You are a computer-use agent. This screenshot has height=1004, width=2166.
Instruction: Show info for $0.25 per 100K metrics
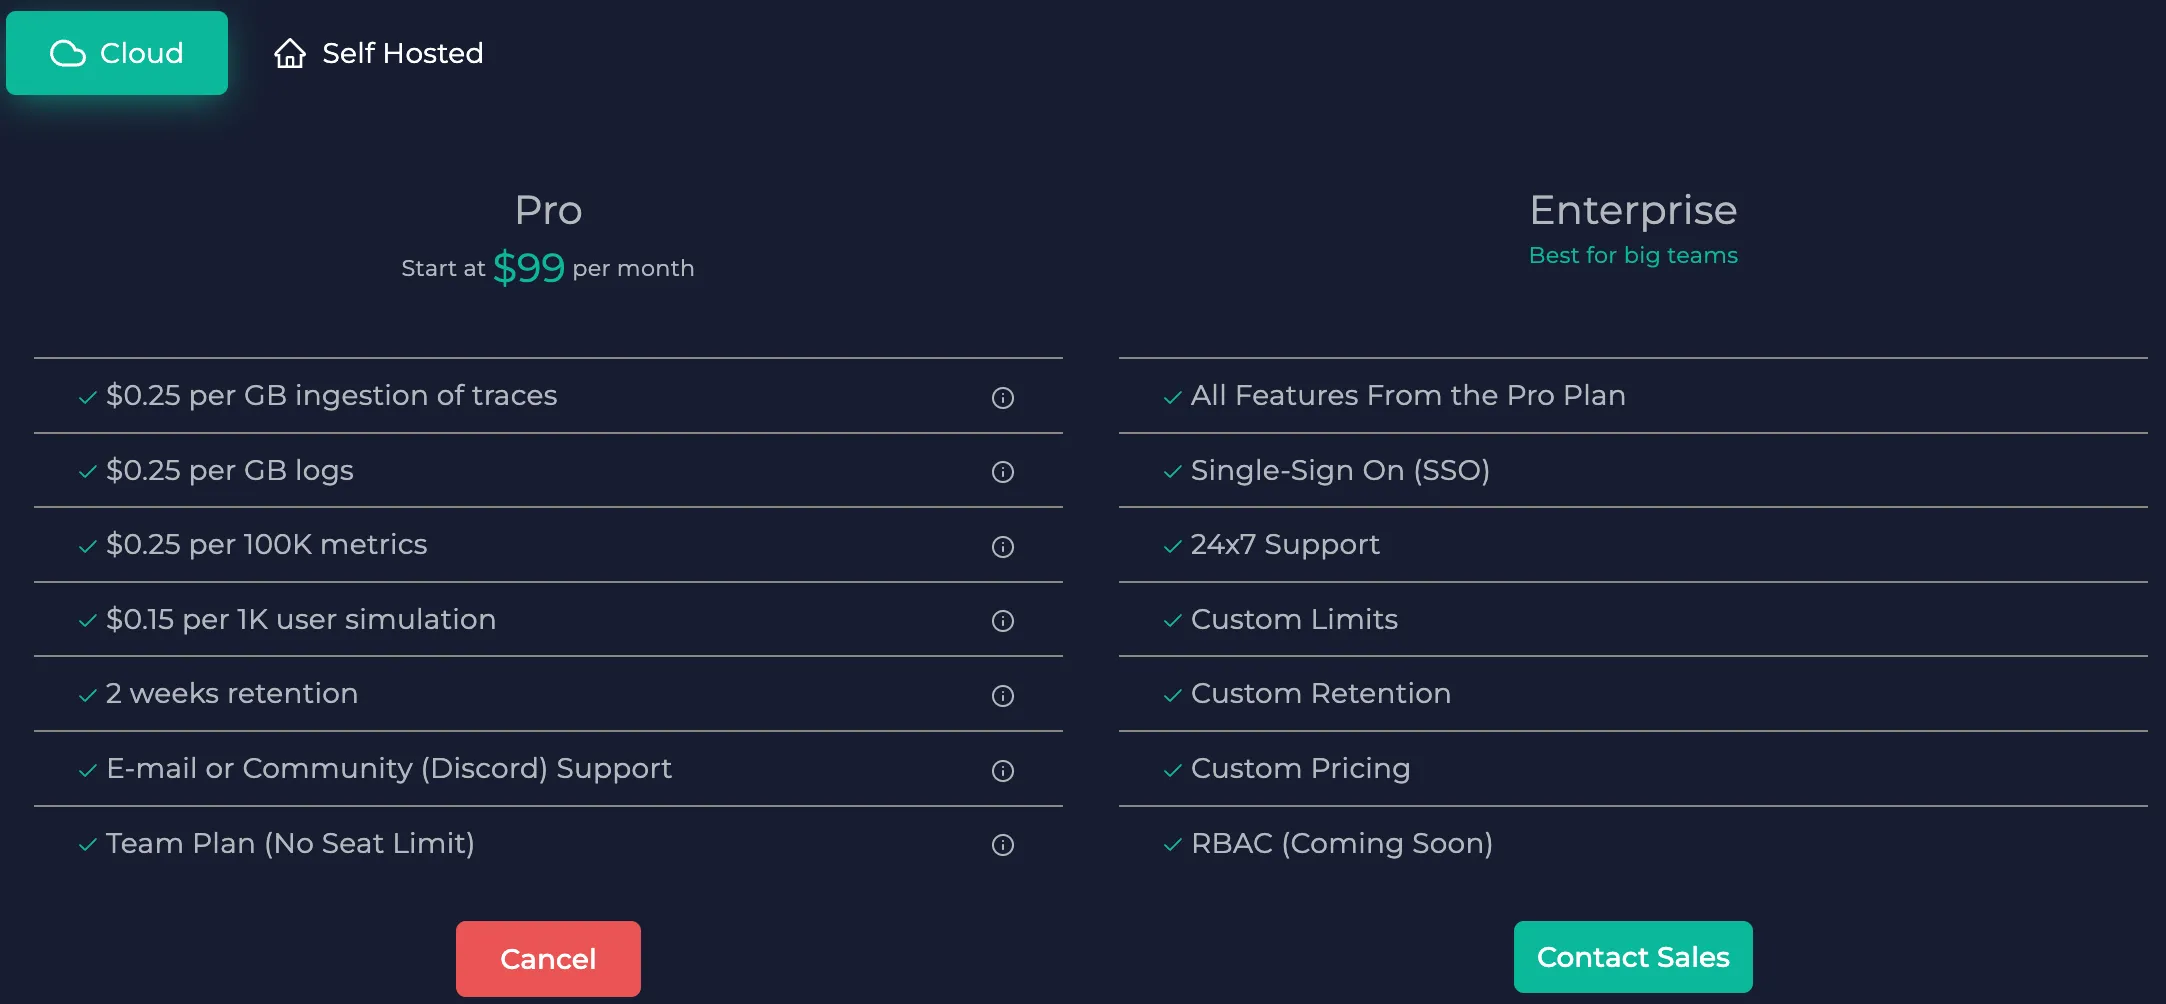(1002, 547)
